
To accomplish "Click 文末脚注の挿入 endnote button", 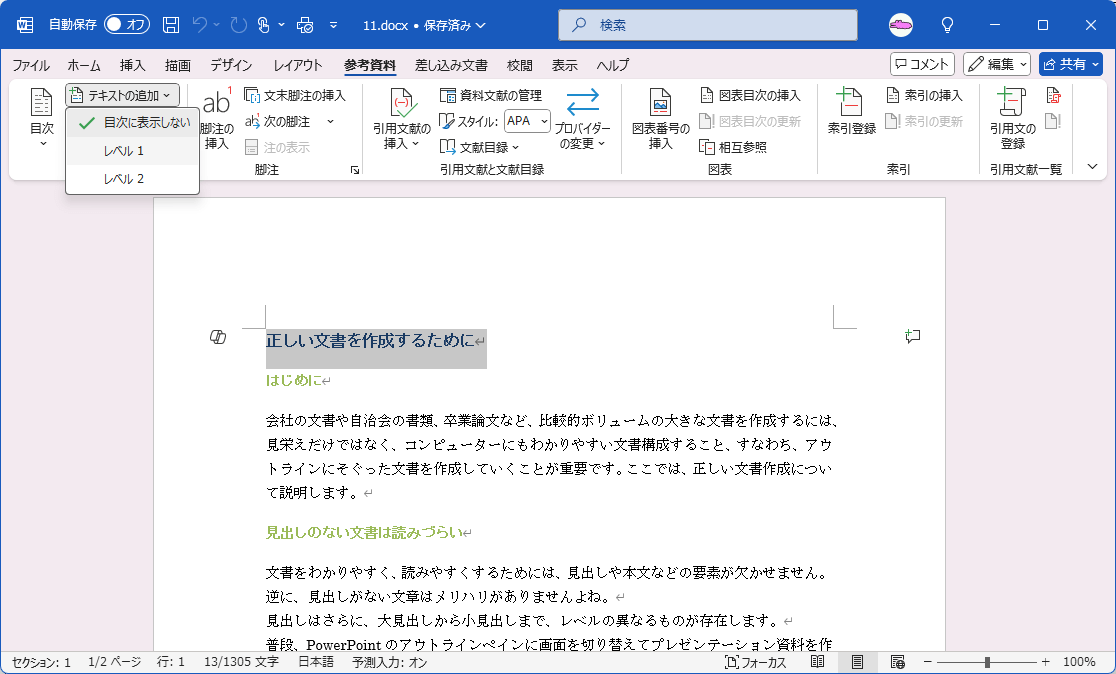I will click(295, 95).
